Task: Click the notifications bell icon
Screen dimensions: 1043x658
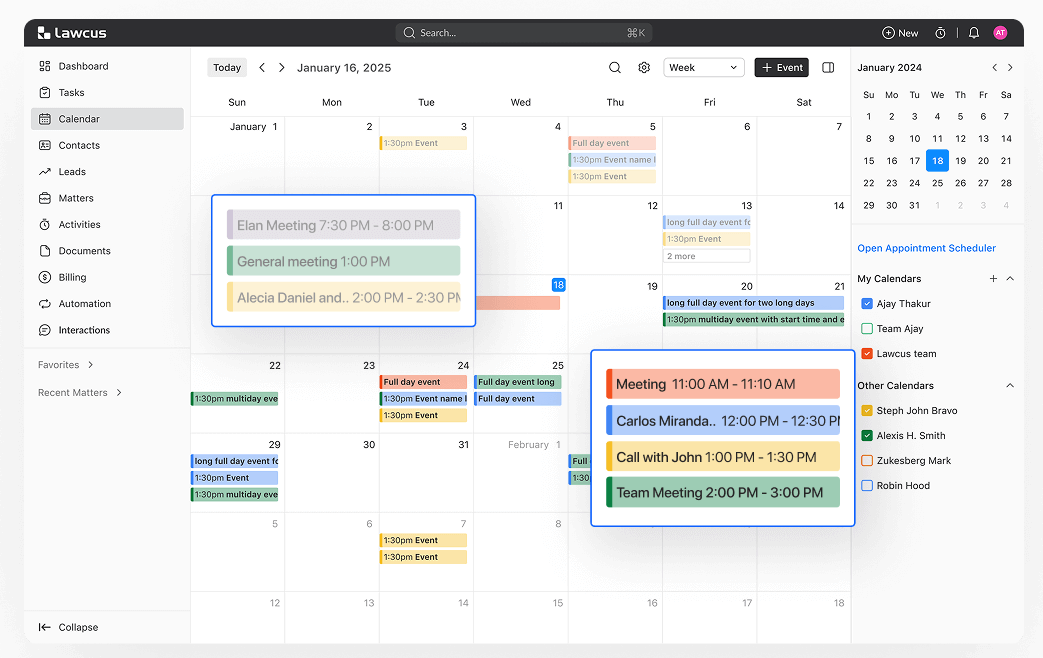Action: [x=974, y=33]
